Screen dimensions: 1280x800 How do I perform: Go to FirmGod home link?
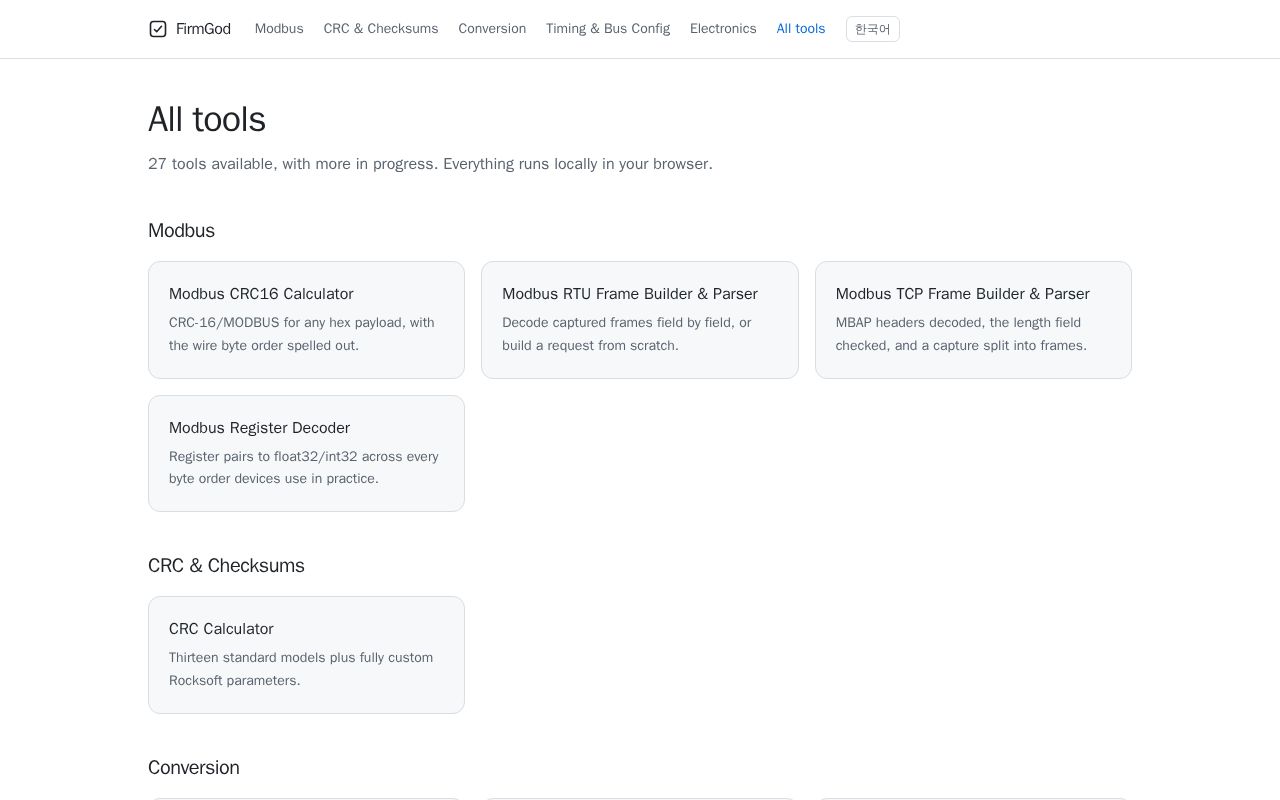(190, 29)
